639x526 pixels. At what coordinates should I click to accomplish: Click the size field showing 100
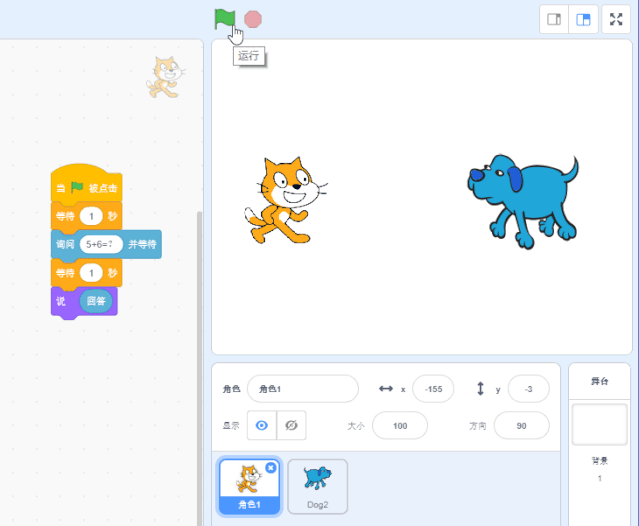pos(399,426)
